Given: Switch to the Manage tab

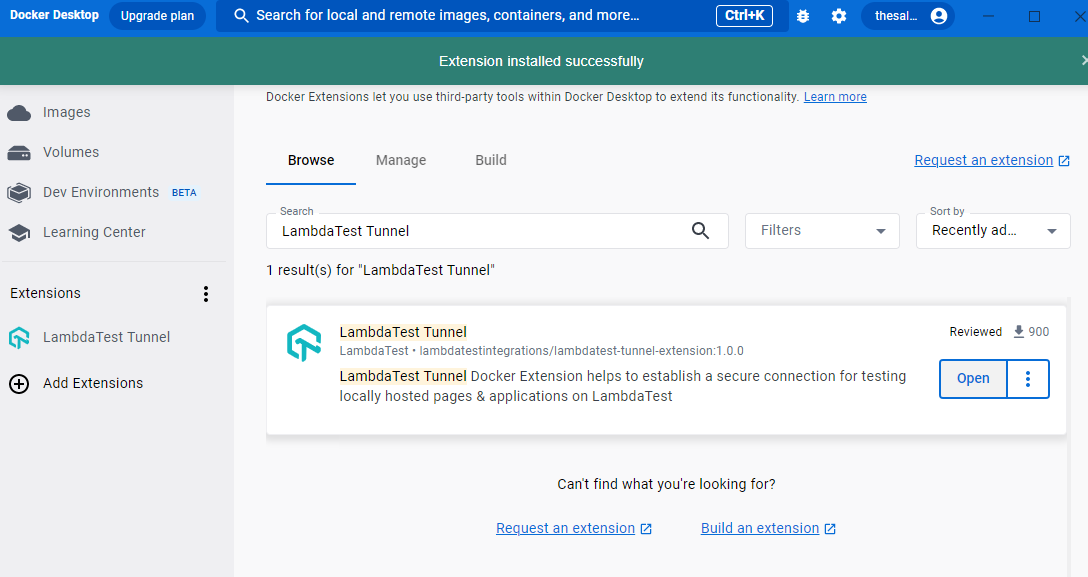Looking at the screenshot, I should (401, 160).
